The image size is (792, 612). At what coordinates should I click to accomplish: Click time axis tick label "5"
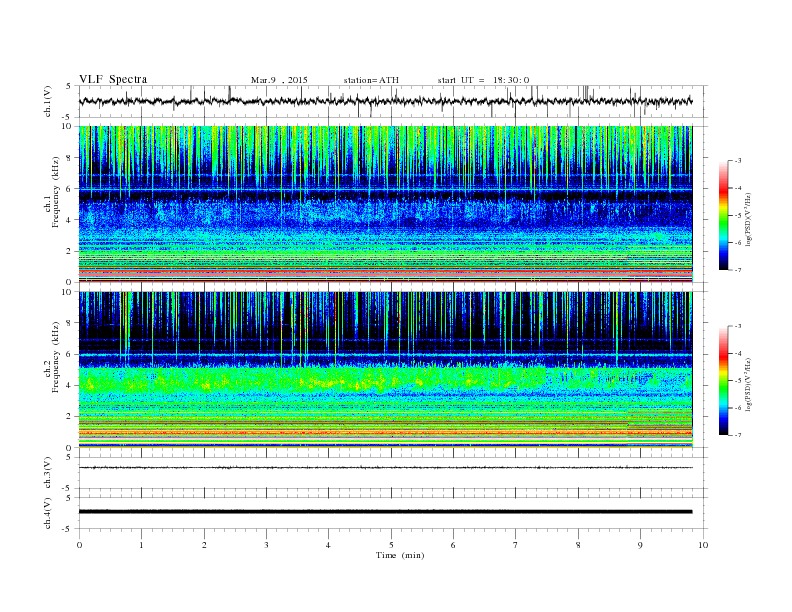[391, 545]
